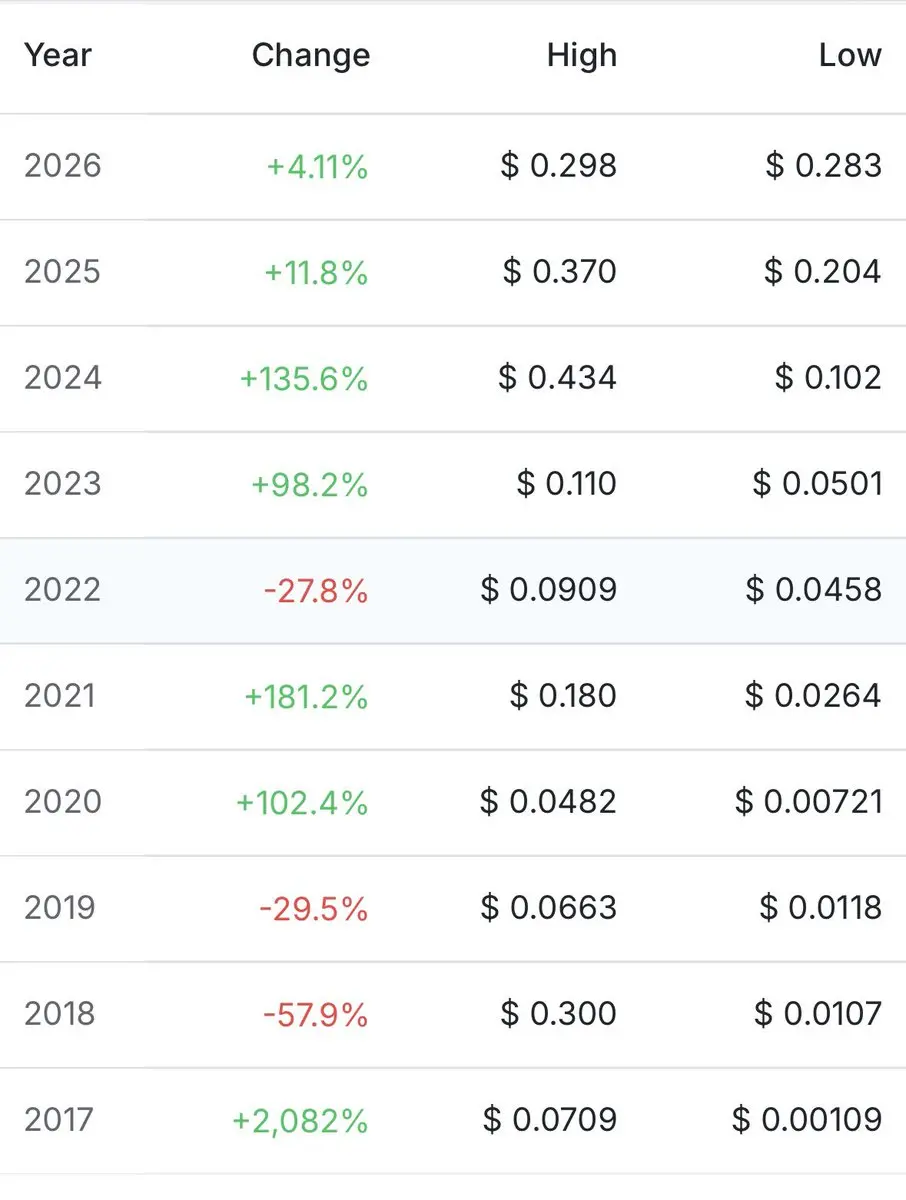This screenshot has height=1200, width=906.
Task: Click the 2025 low value $ 0.204
Action: coord(823,272)
